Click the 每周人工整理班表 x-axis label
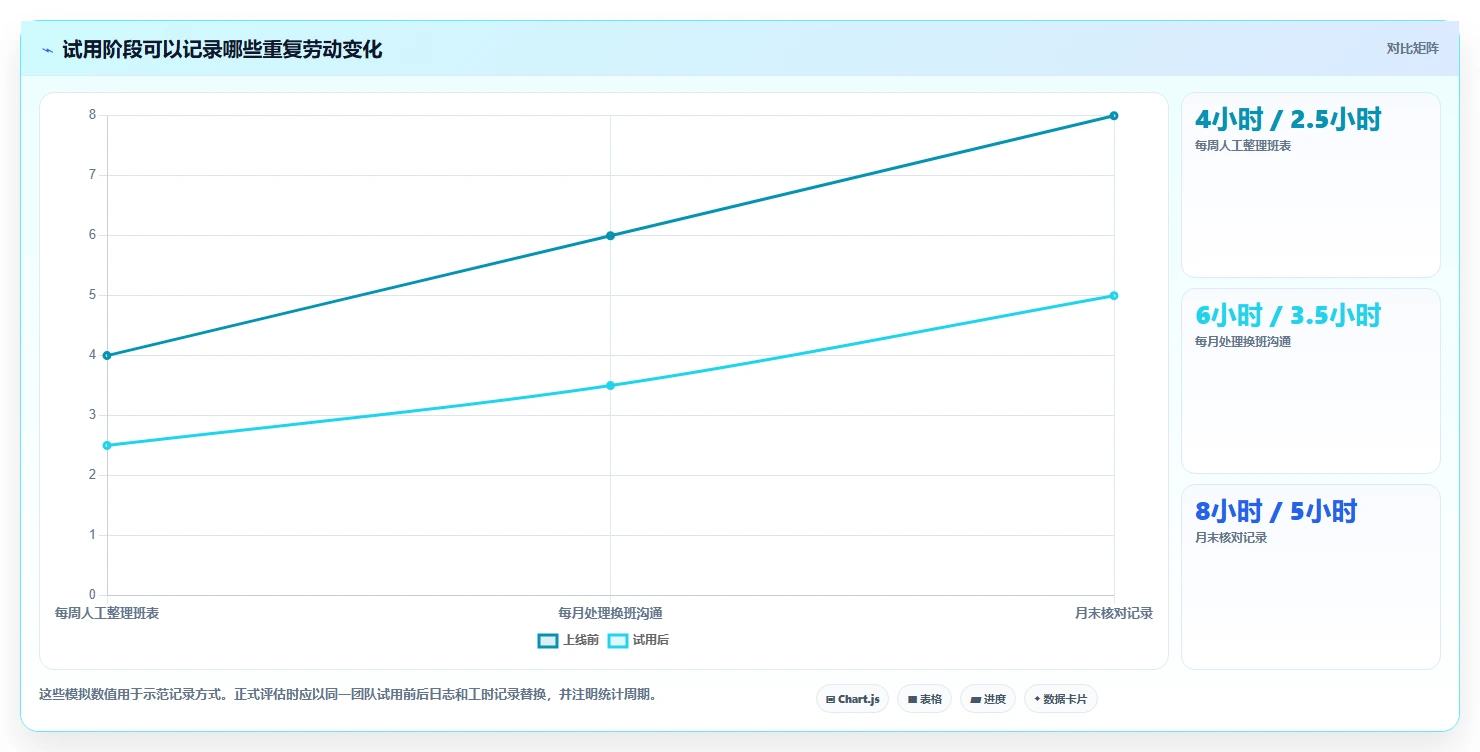 tap(107, 613)
